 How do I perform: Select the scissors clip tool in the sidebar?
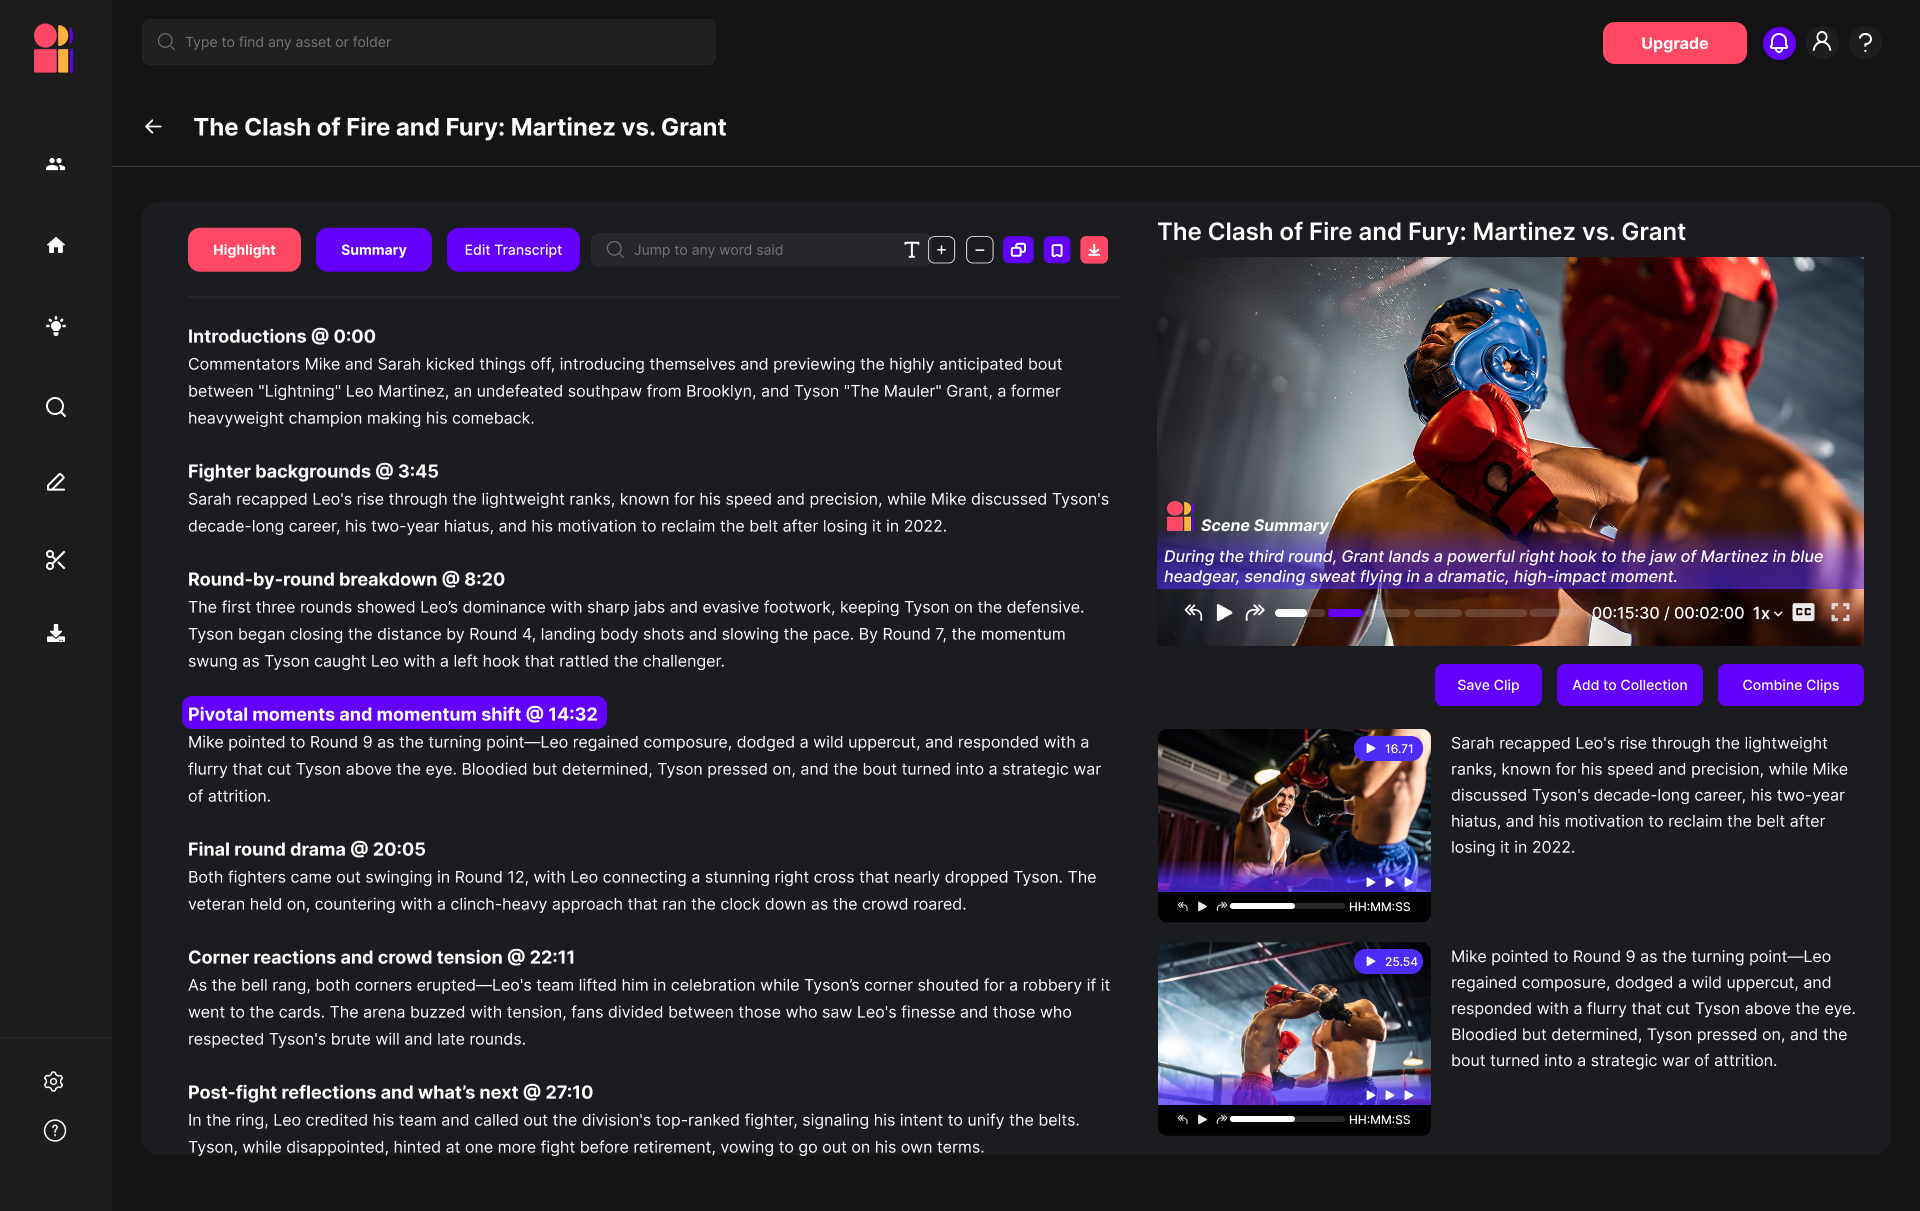click(55, 560)
